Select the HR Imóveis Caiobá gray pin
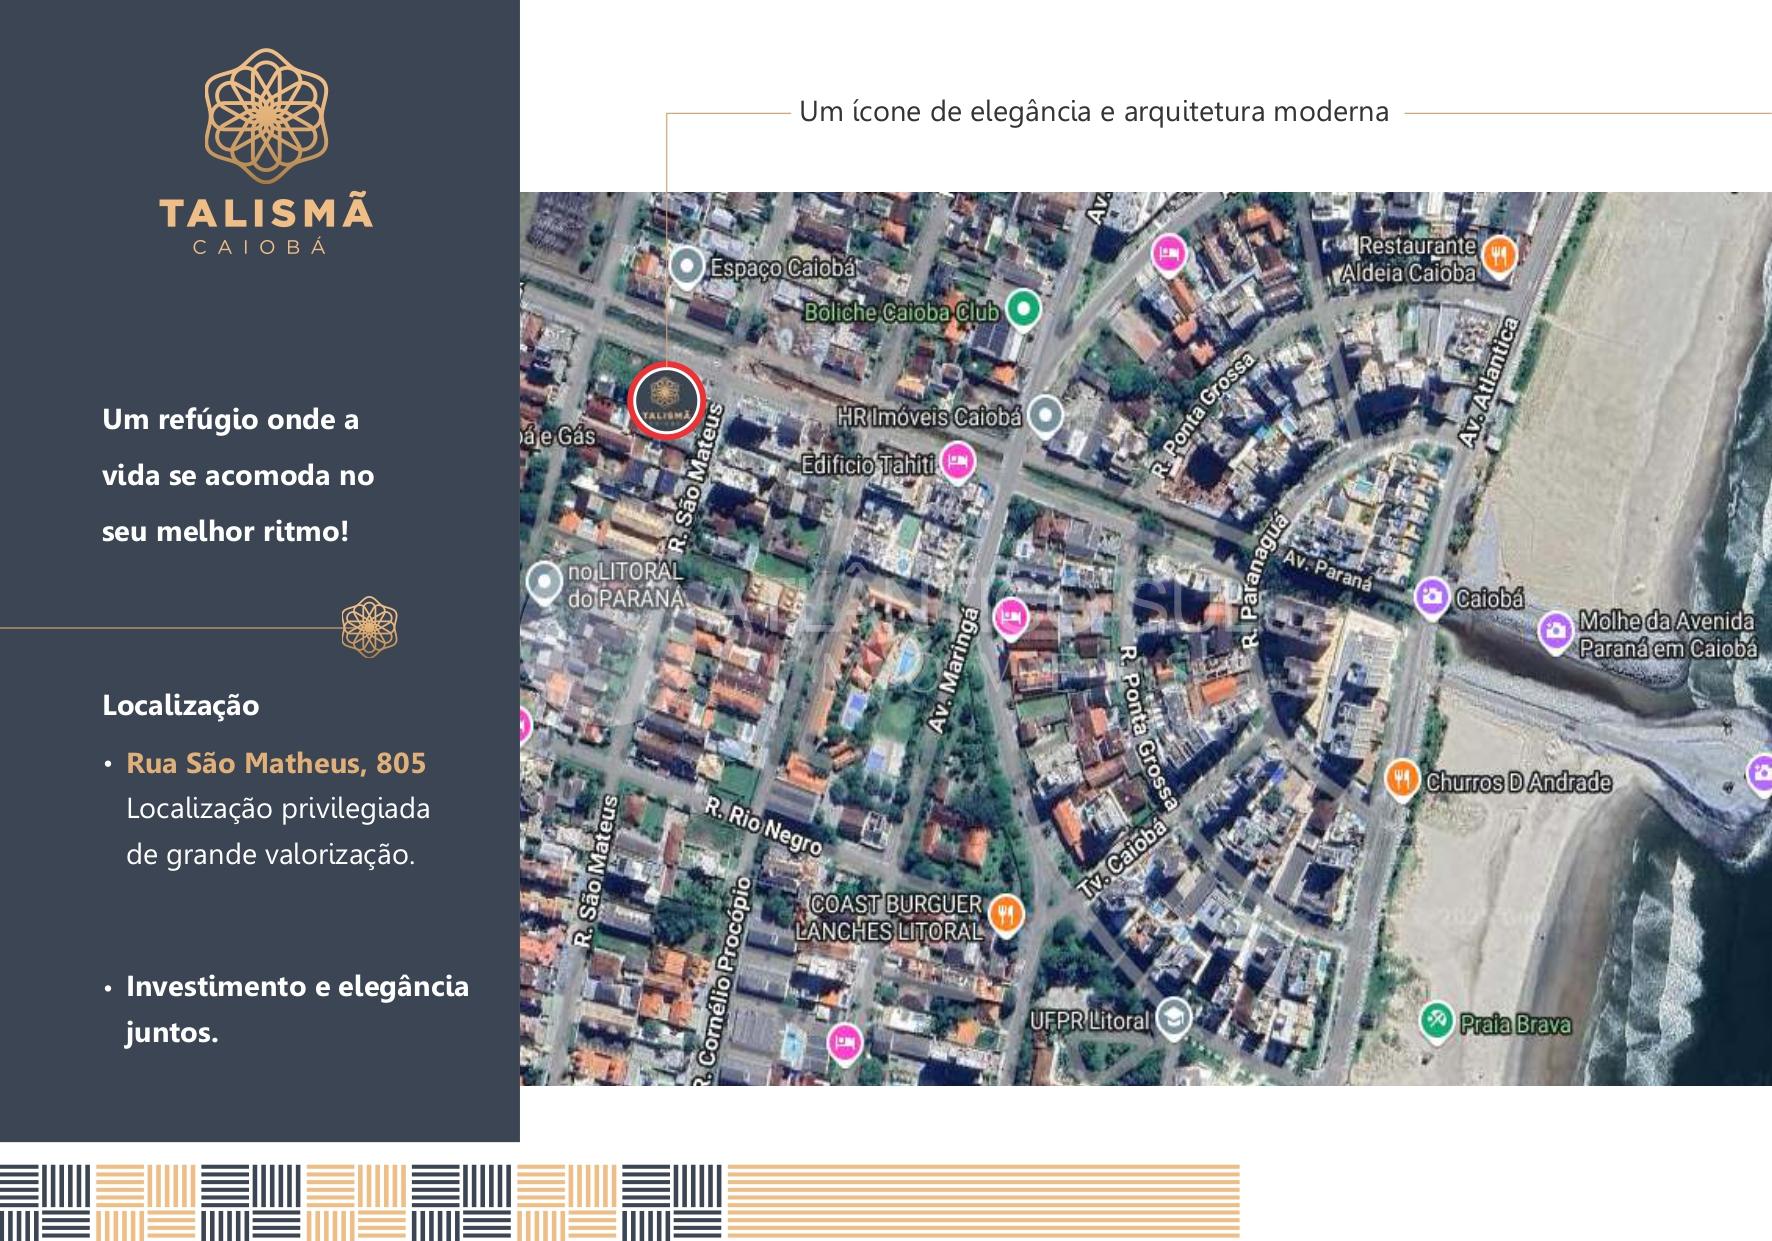This screenshot has height=1241, width=1772. [x=1045, y=414]
